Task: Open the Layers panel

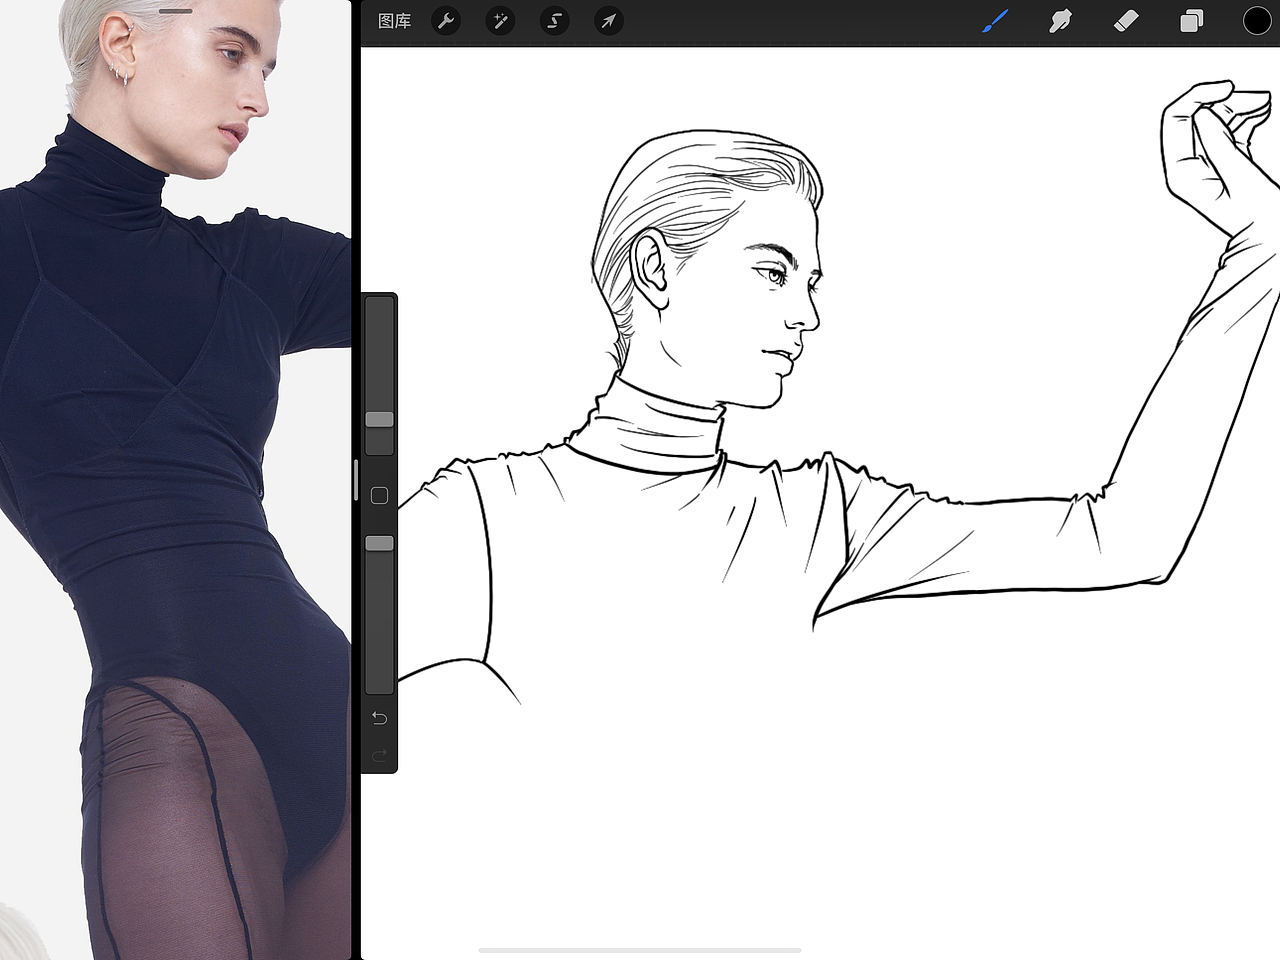Action: click(1191, 21)
